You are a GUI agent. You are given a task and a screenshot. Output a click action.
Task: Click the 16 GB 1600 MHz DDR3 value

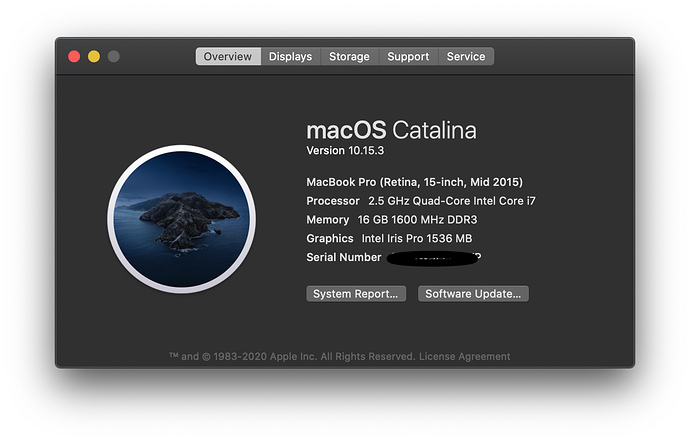coord(417,220)
